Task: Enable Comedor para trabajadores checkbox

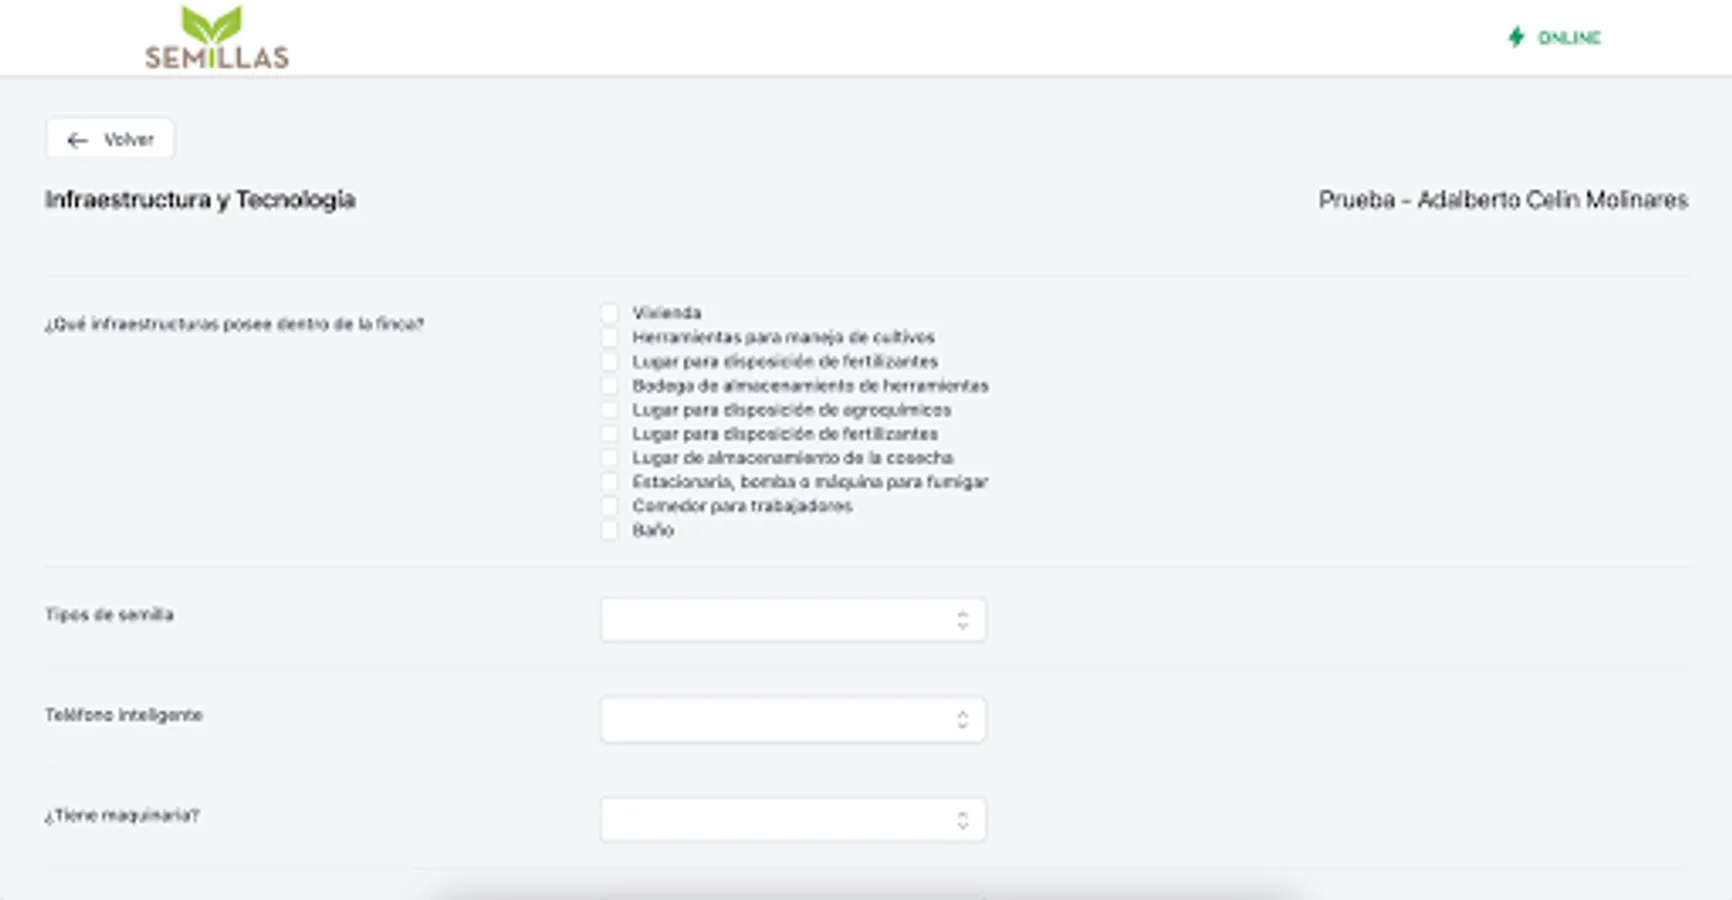Action: coord(609,506)
